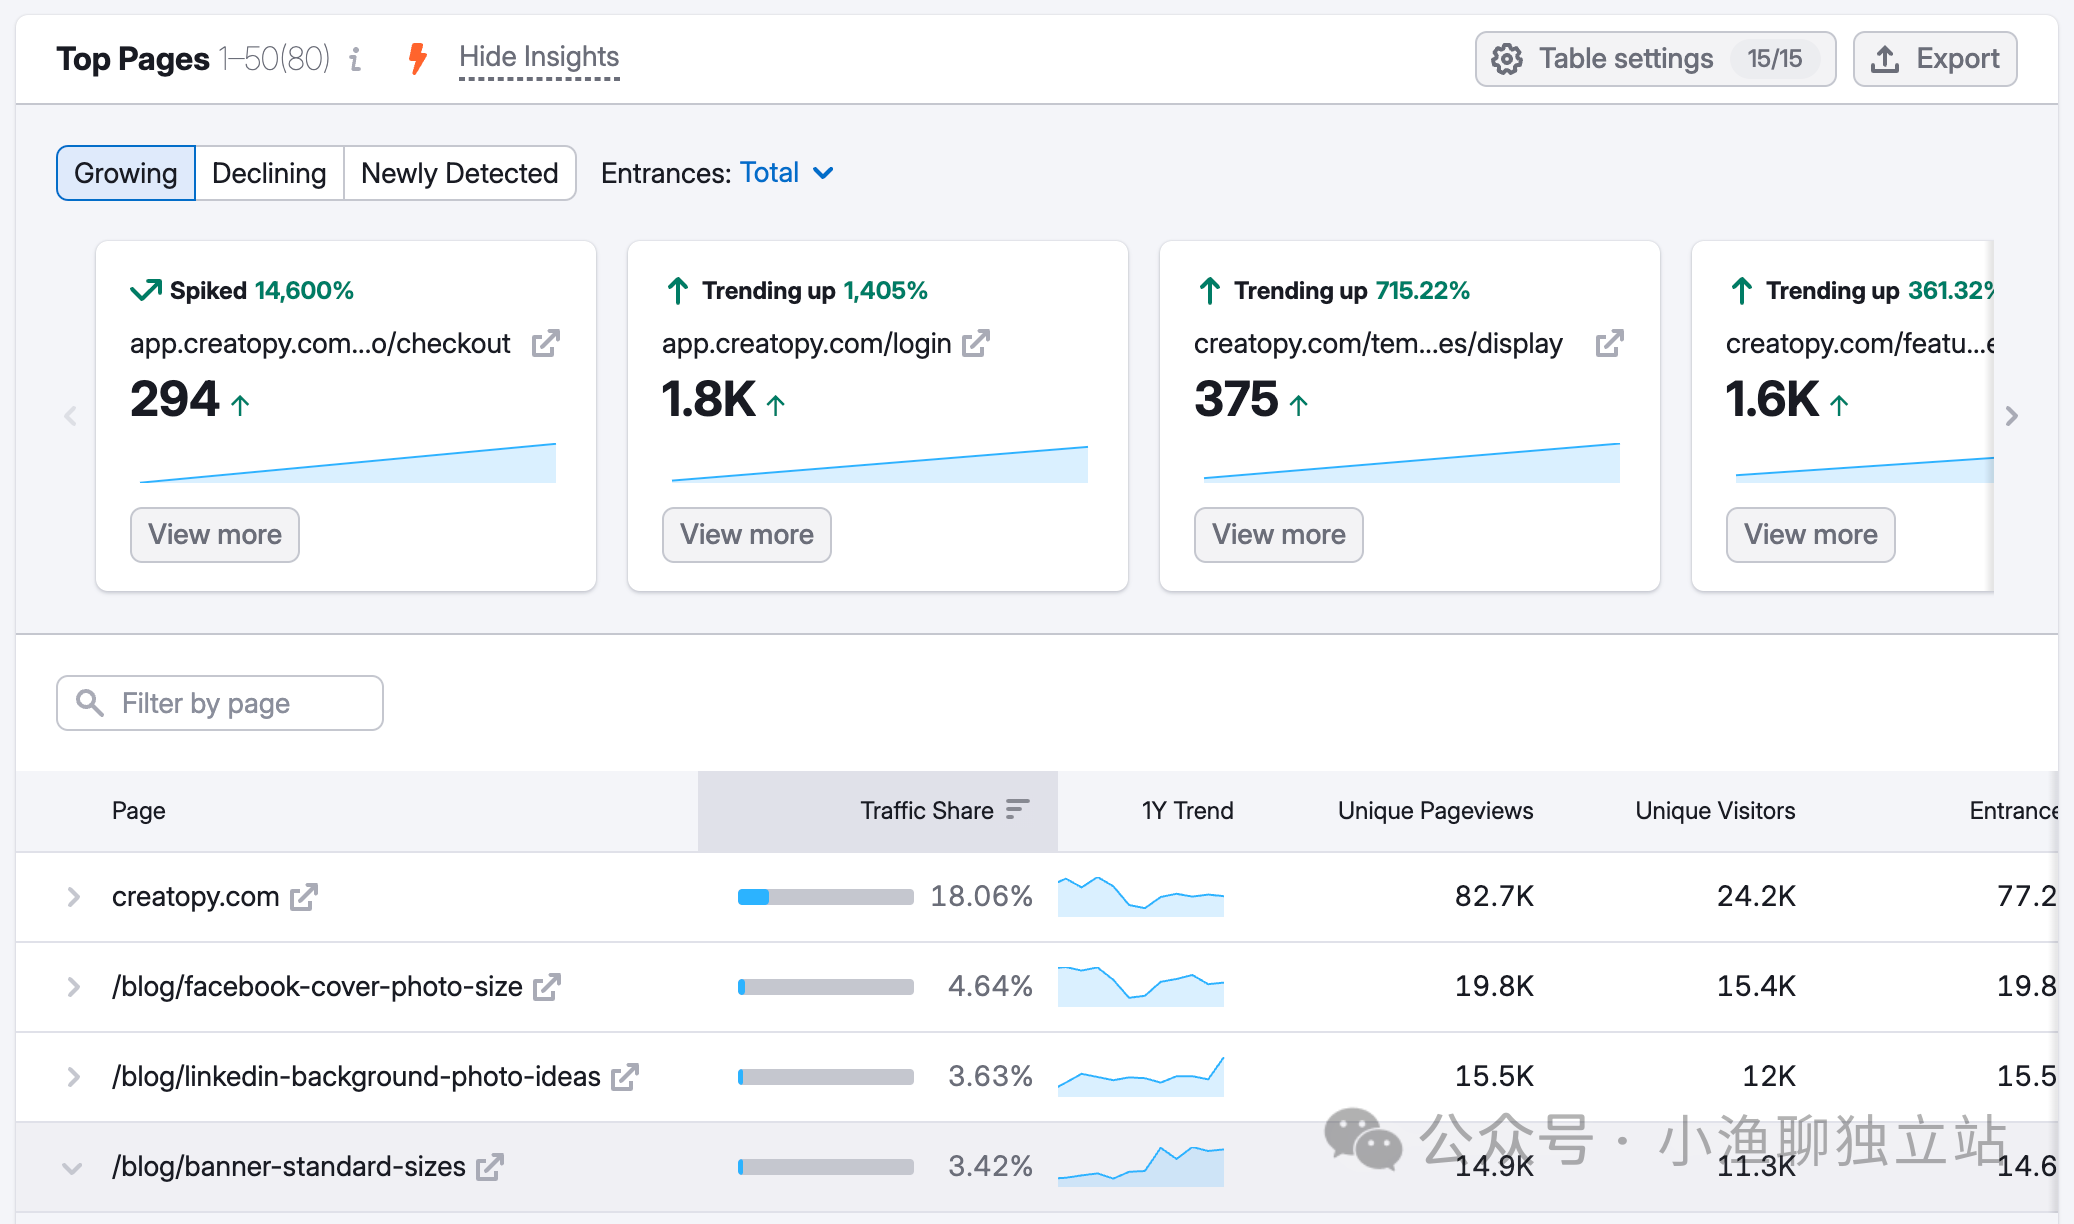Click View more on checkout spiked card

tap(215, 535)
